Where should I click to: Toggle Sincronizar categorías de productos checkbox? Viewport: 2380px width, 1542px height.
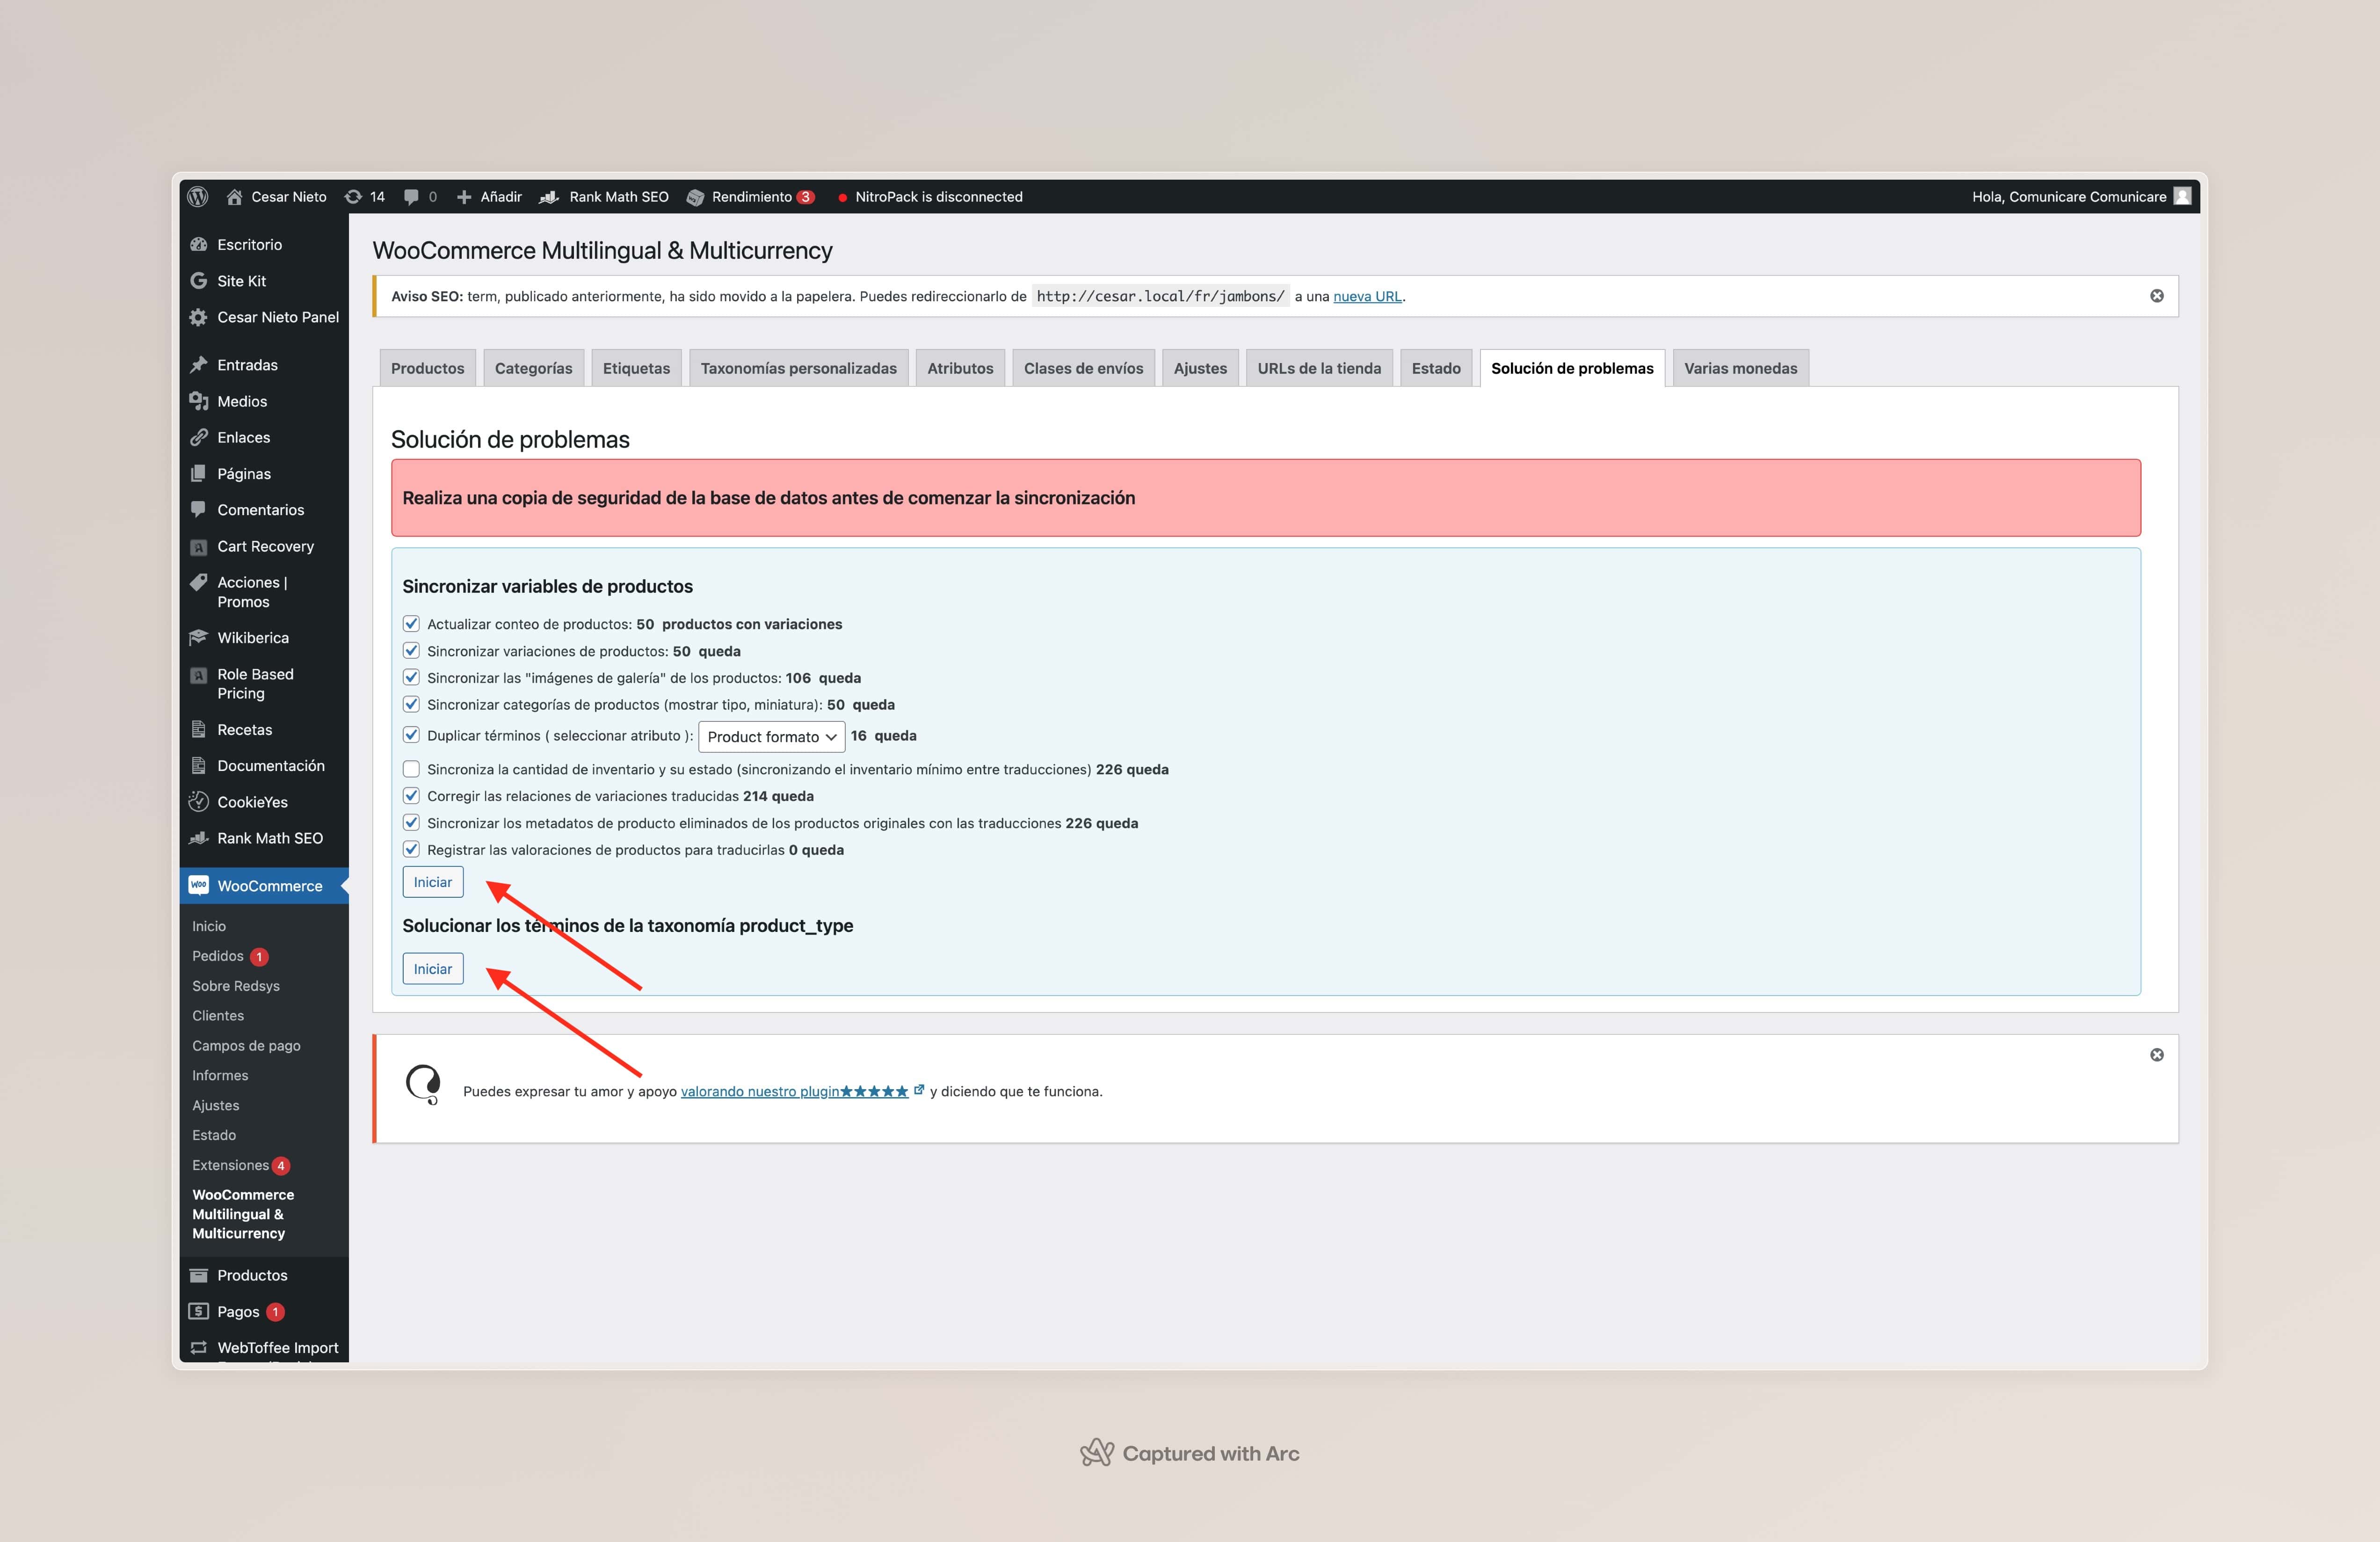point(411,704)
